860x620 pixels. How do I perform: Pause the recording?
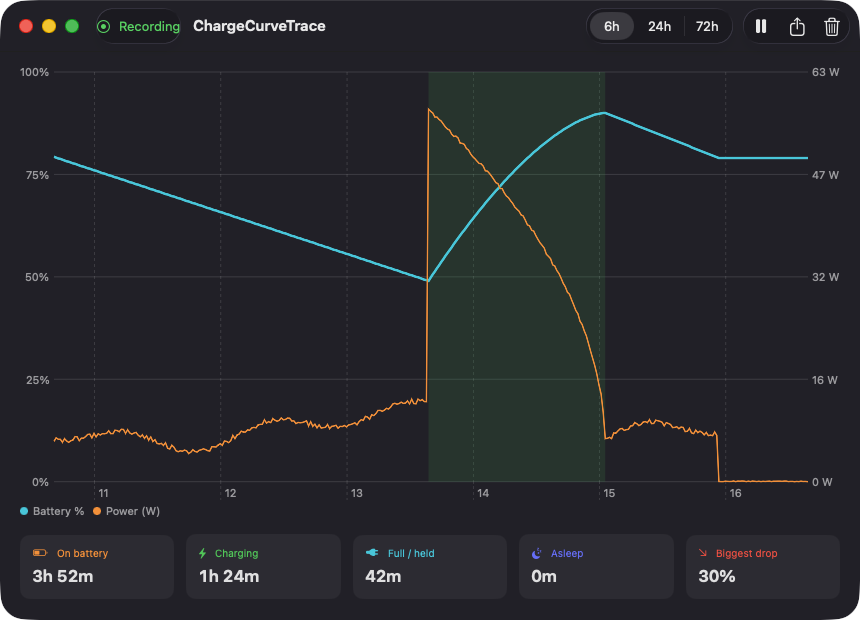point(761,26)
